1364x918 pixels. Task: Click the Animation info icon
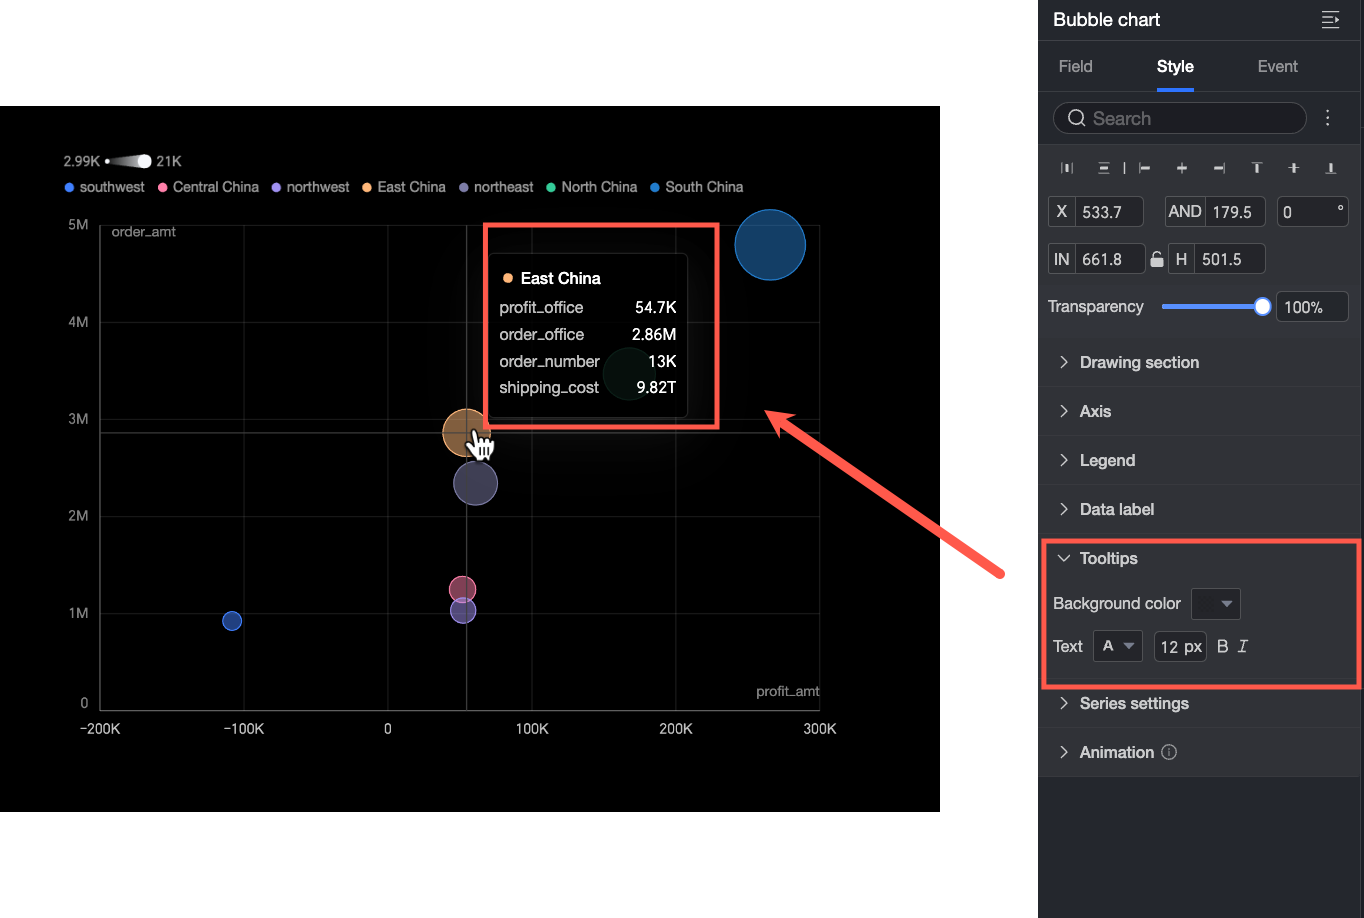pyautogui.click(x=1169, y=752)
